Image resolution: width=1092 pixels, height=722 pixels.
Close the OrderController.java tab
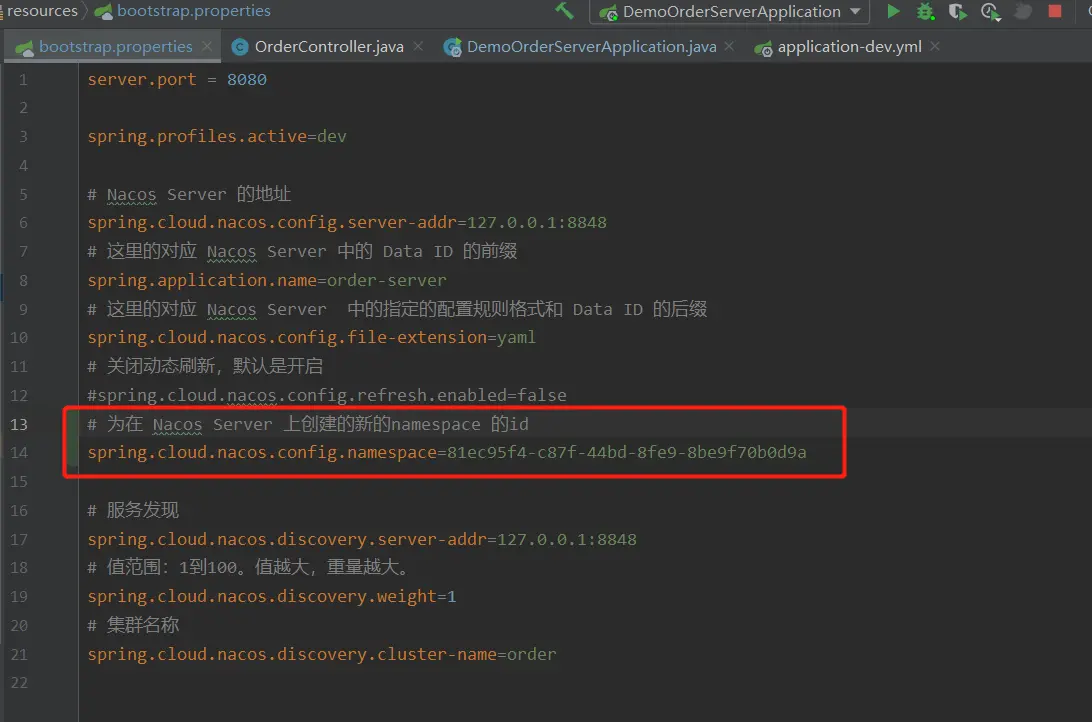(x=418, y=46)
